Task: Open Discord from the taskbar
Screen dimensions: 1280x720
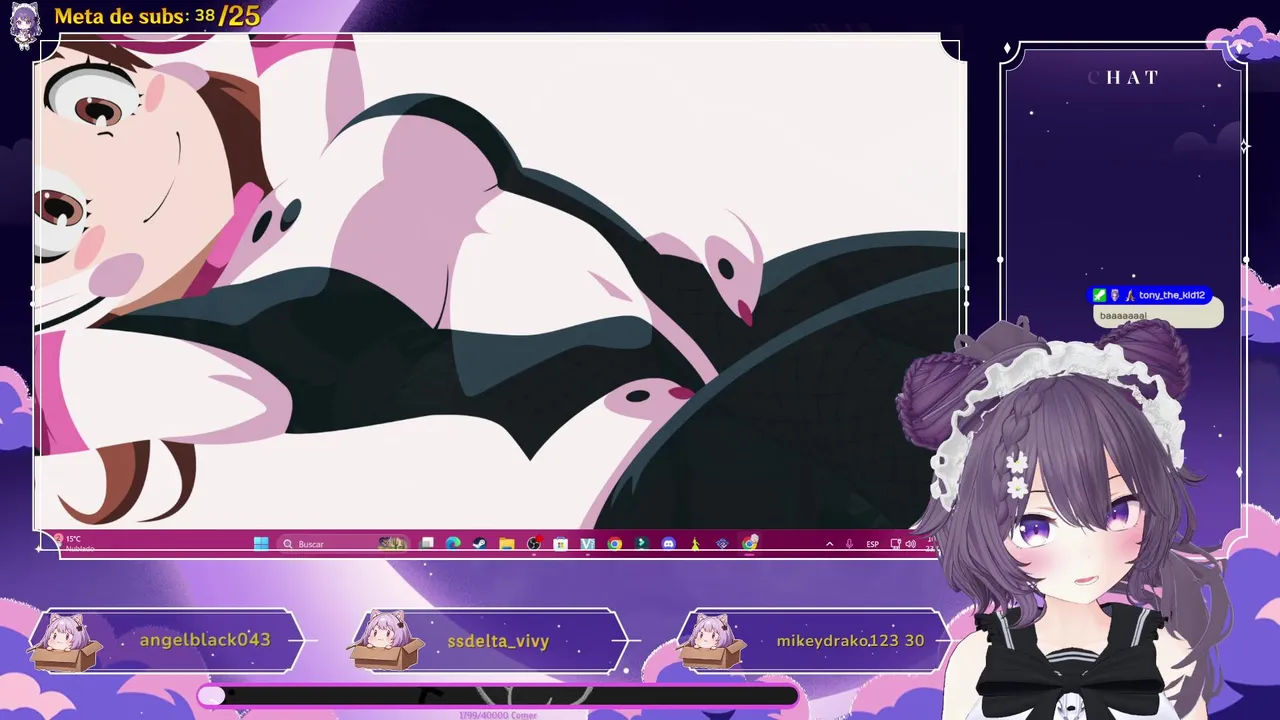Action: tap(668, 543)
